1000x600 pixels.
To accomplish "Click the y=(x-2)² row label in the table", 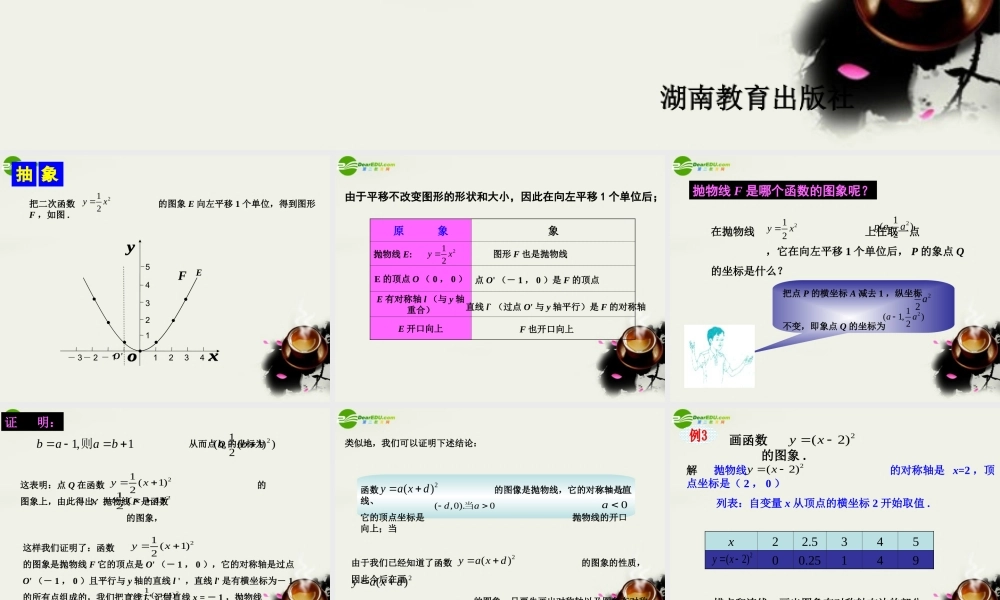I will coord(731,560).
